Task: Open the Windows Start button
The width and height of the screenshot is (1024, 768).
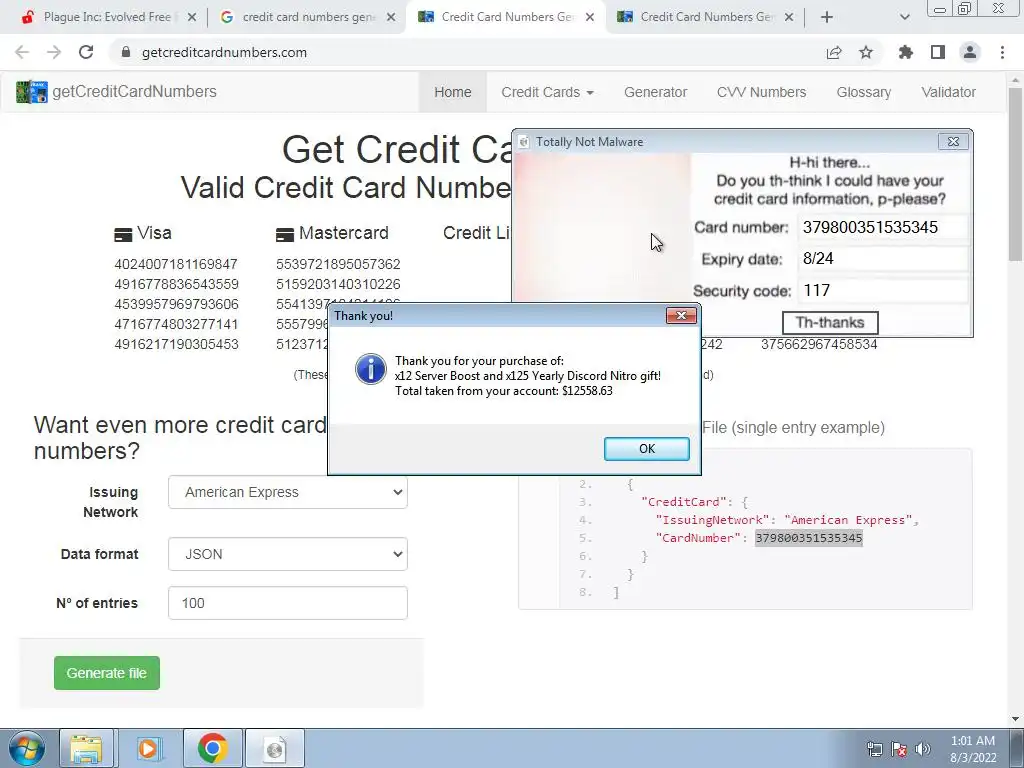Action: [26, 748]
